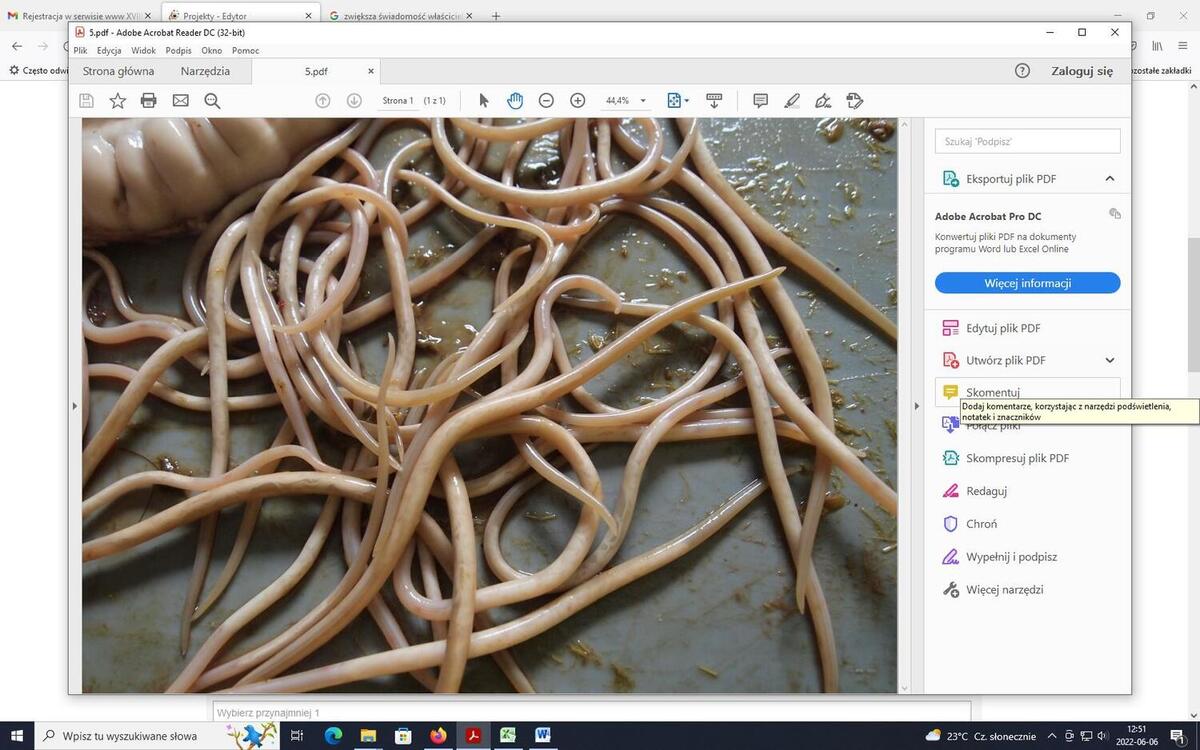Screen dimensions: 1200x750
Task: Switch to the Rejestracja w serwisie browser tab
Action: (80, 16)
